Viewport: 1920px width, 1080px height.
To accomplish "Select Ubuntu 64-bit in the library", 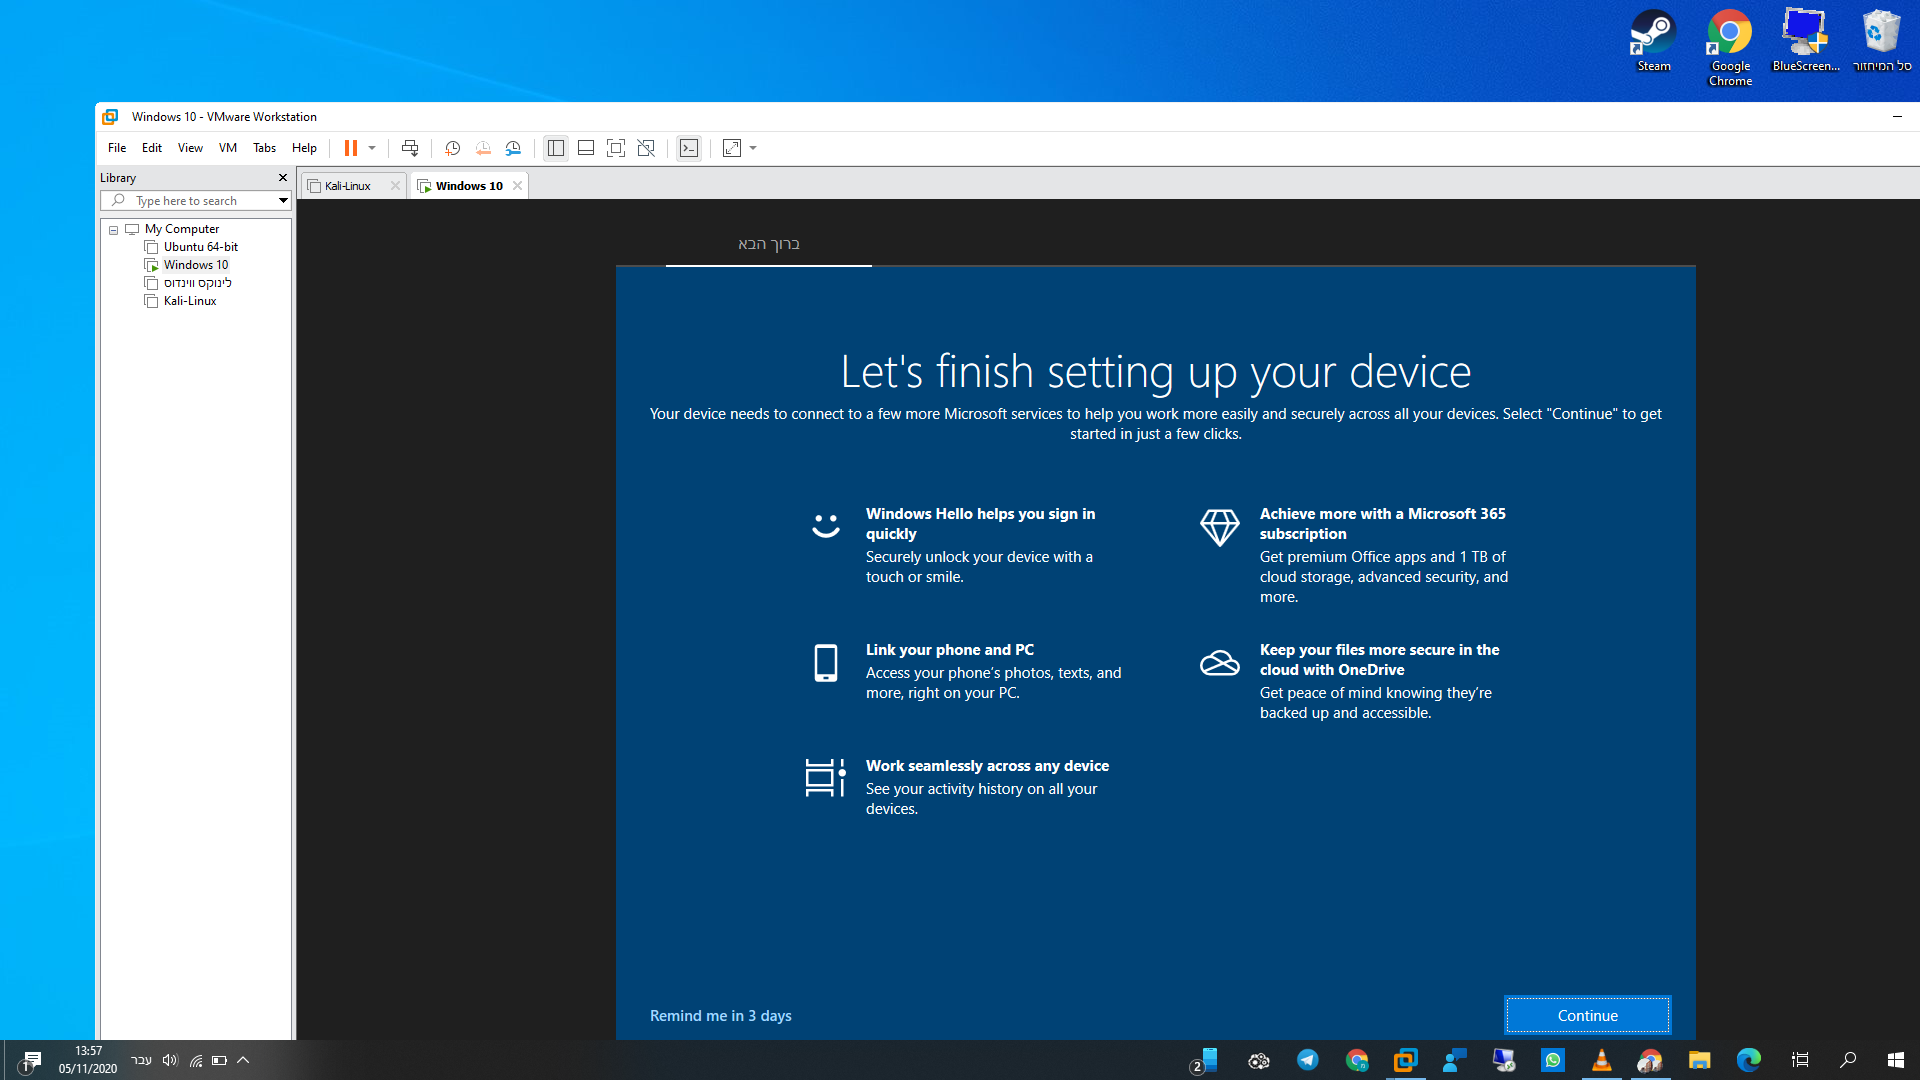I will point(200,247).
